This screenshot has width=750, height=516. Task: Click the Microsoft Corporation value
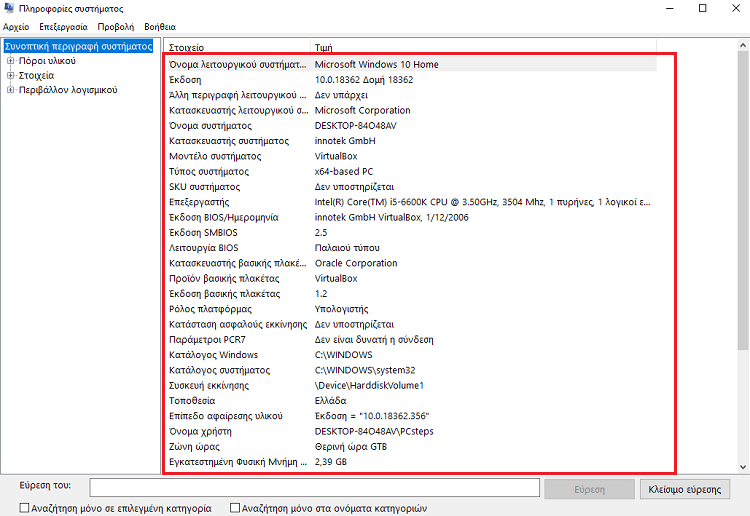tap(363, 110)
